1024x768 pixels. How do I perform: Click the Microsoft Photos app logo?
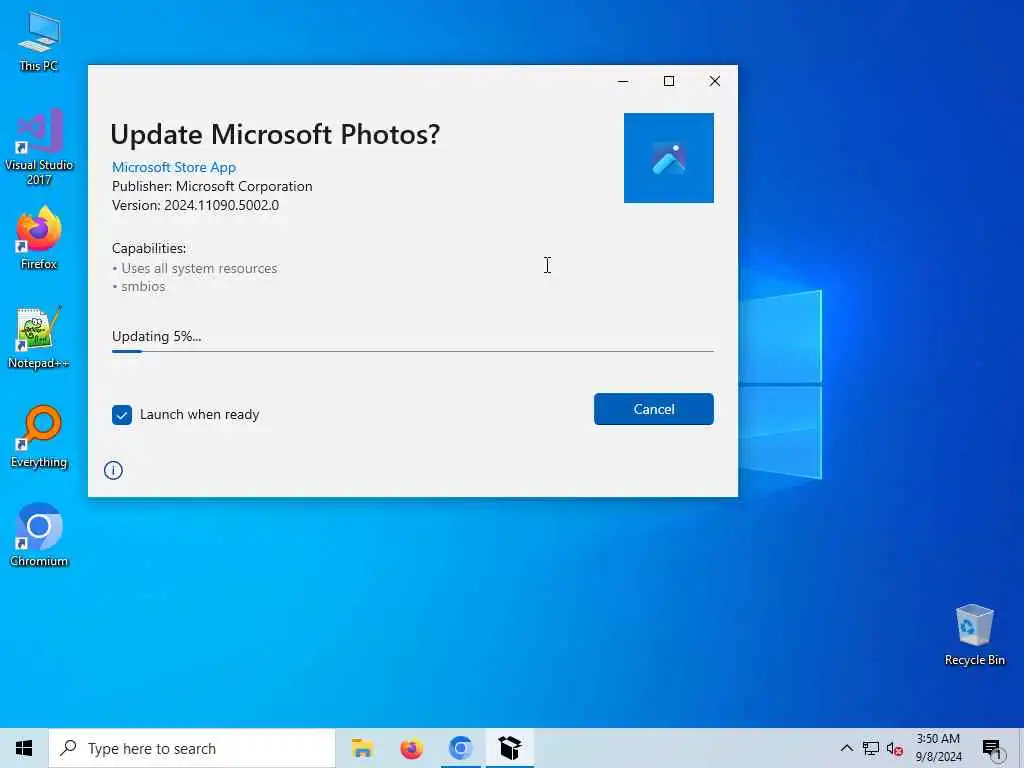669,158
